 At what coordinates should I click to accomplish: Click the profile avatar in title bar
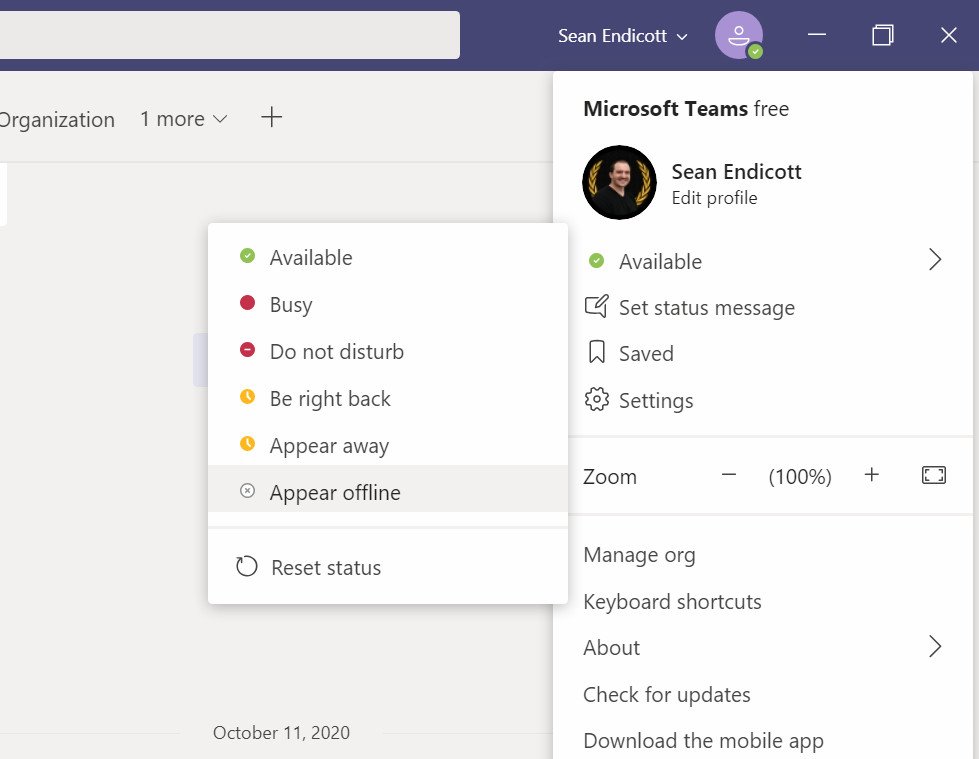(738, 36)
